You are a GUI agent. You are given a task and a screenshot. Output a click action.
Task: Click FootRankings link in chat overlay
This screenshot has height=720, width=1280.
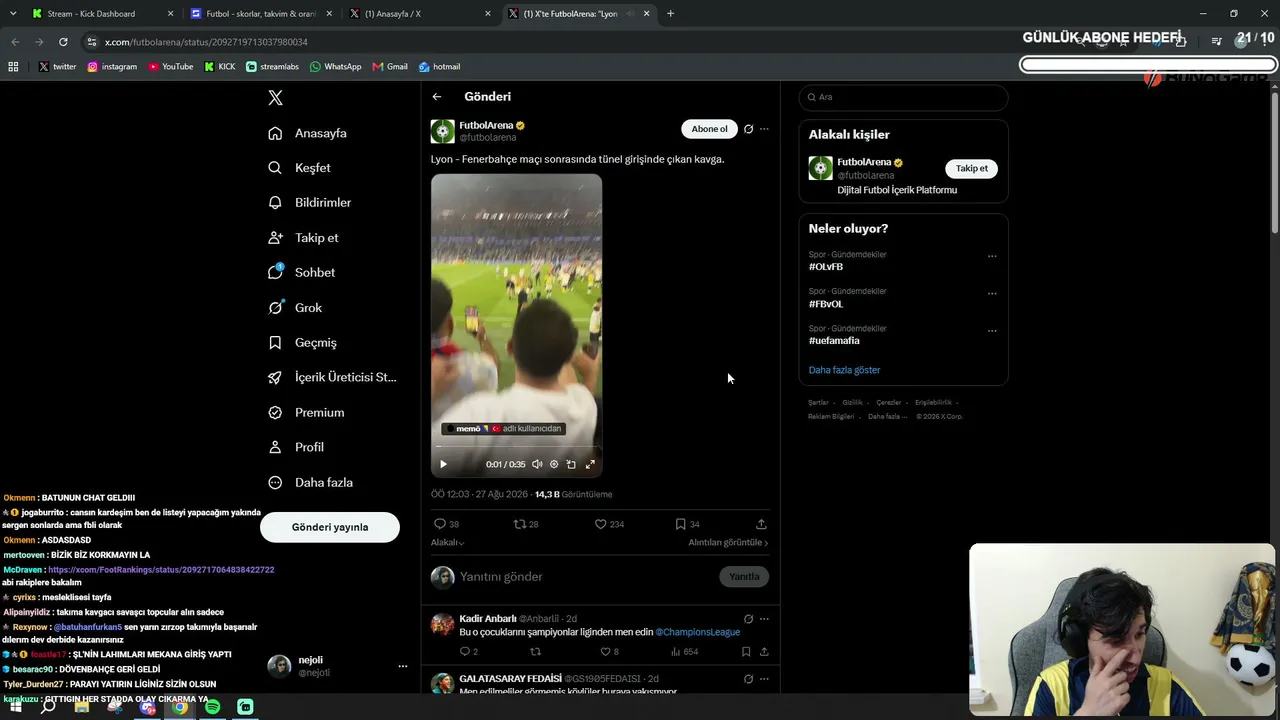[x=161, y=570]
